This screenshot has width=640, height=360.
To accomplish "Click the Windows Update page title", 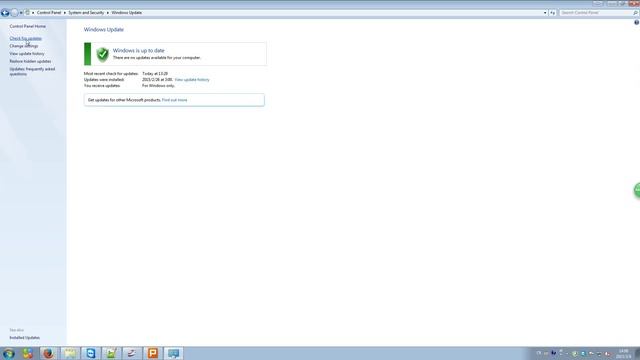I will coord(104,29).
